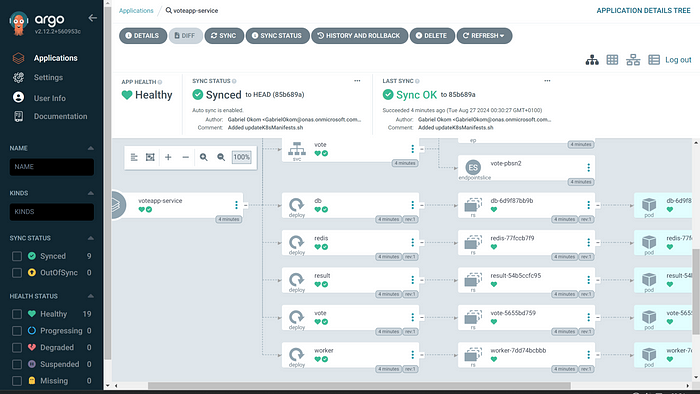Open the redis deploy node kebab menu

pos(412,242)
